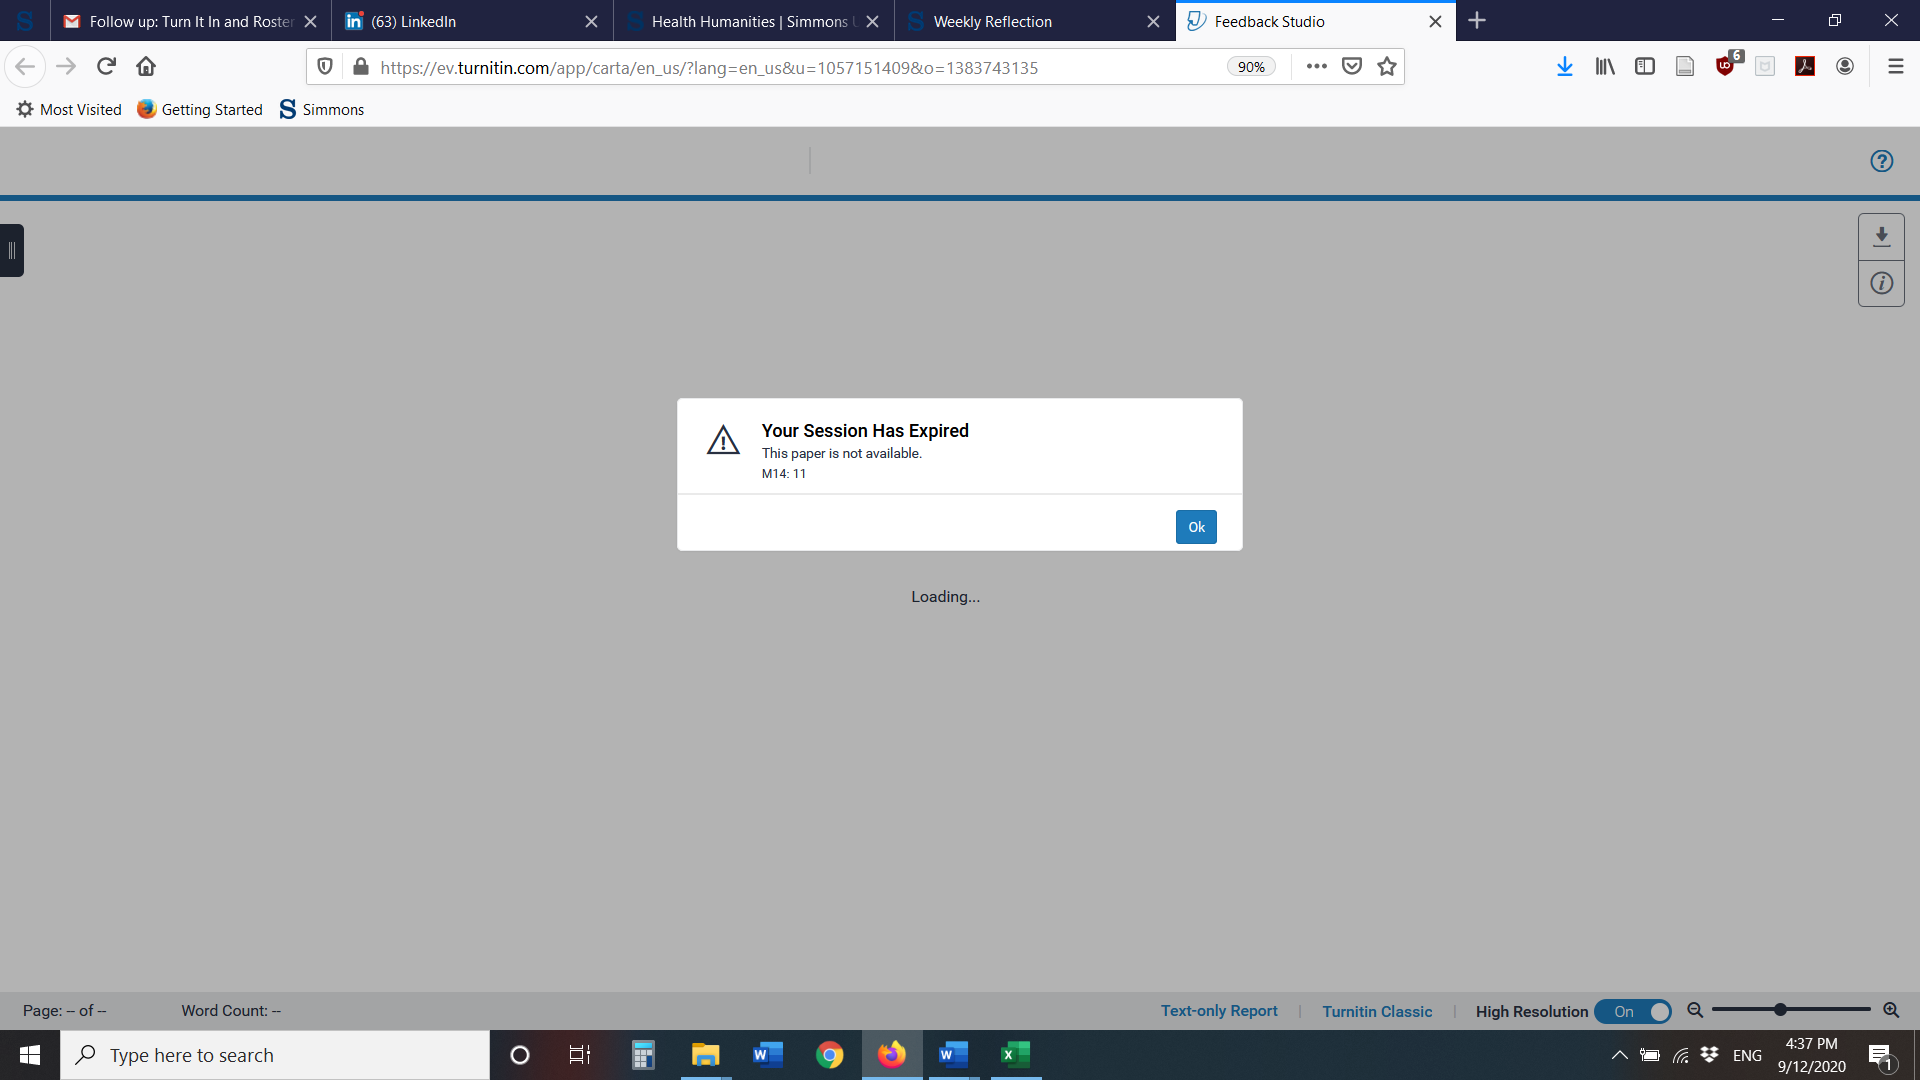Toggle the Firefox sidebar open

click(1645, 66)
